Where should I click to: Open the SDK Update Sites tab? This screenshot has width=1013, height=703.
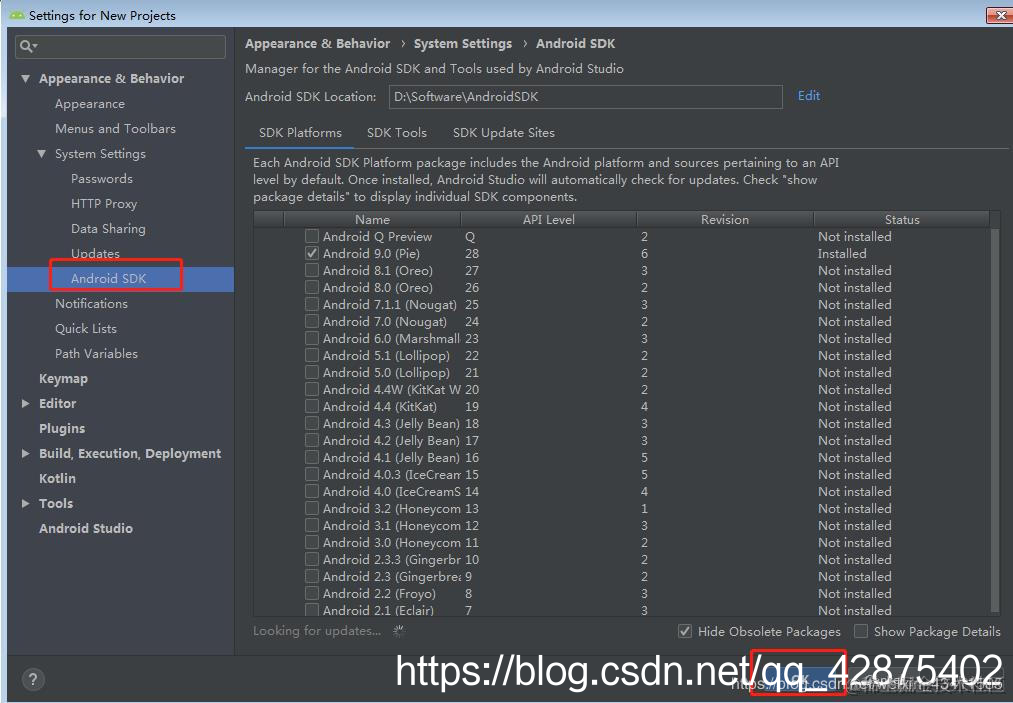click(504, 133)
